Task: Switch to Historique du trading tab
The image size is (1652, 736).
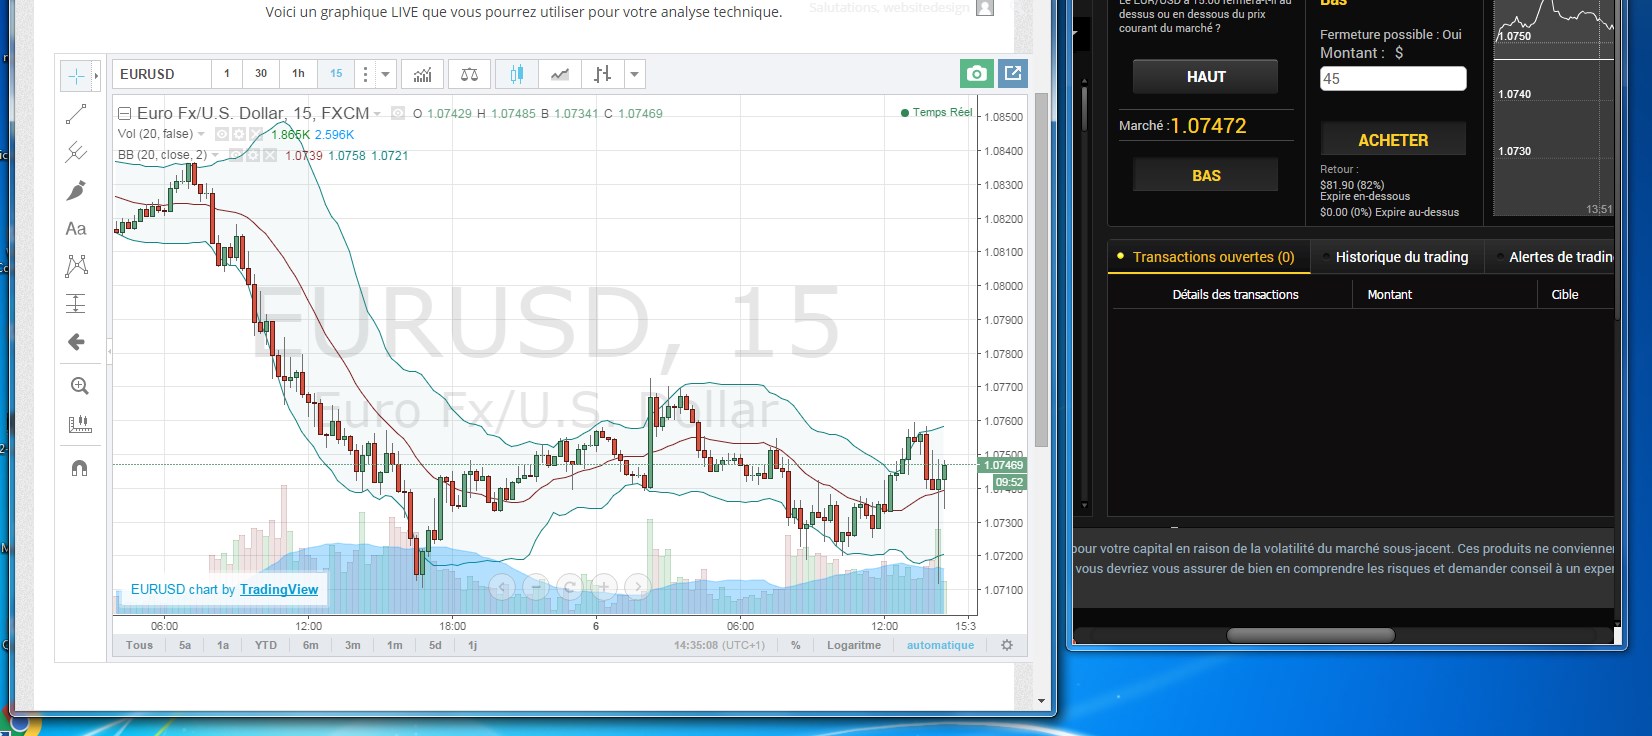Action: pos(1401,257)
